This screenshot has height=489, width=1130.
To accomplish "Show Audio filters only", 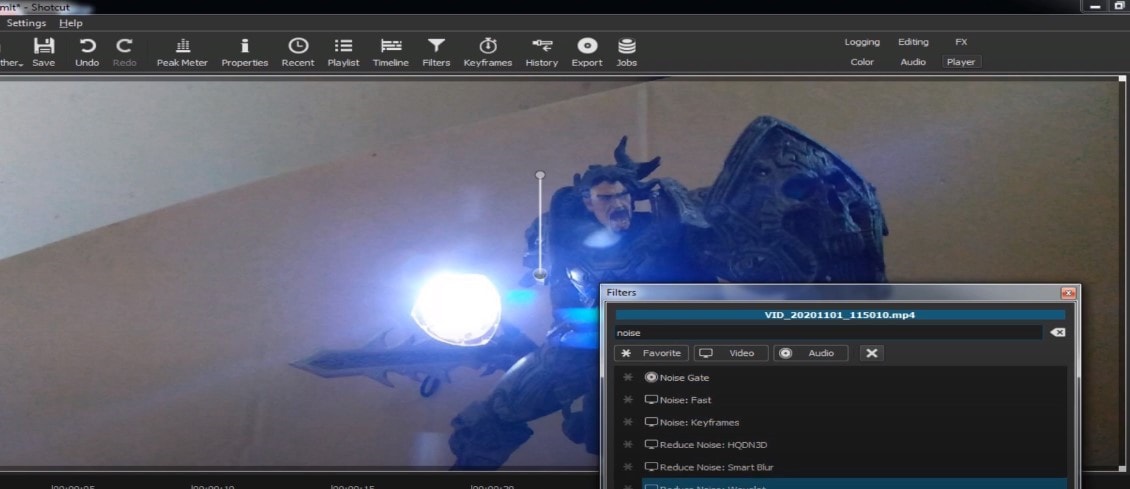I will [811, 353].
